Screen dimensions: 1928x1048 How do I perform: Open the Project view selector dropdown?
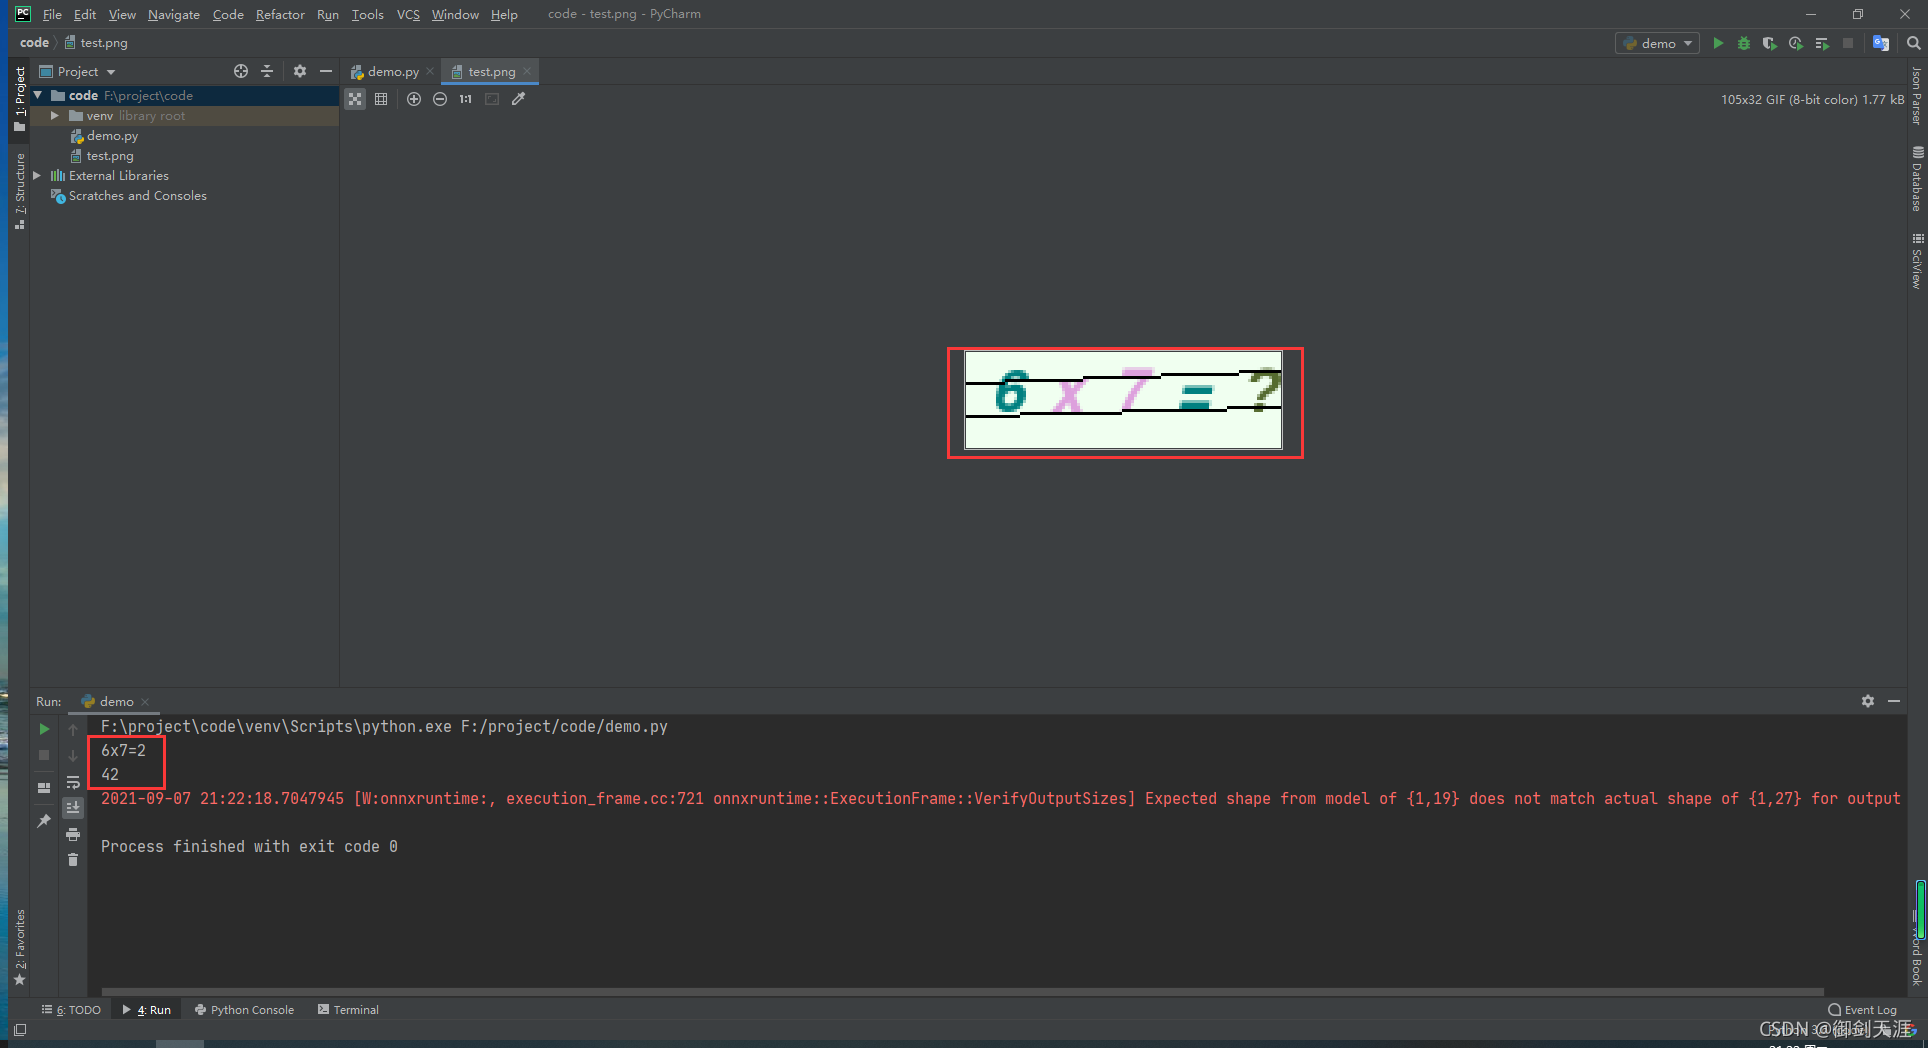(x=77, y=71)
